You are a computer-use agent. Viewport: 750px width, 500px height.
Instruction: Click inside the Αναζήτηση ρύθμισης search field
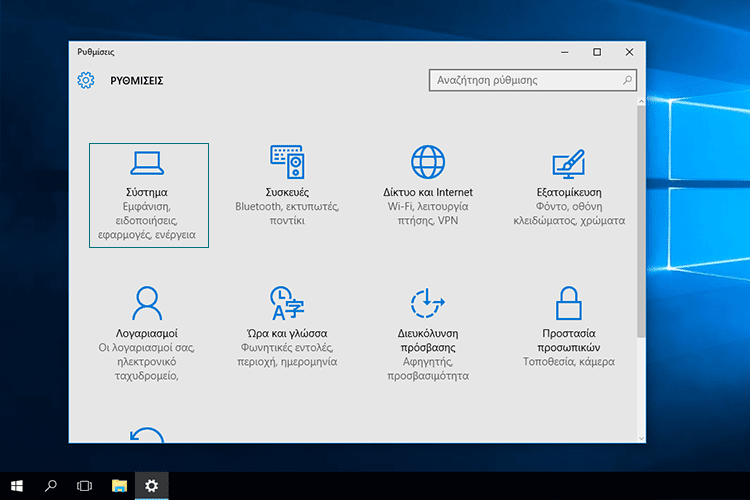click(533, 80)
